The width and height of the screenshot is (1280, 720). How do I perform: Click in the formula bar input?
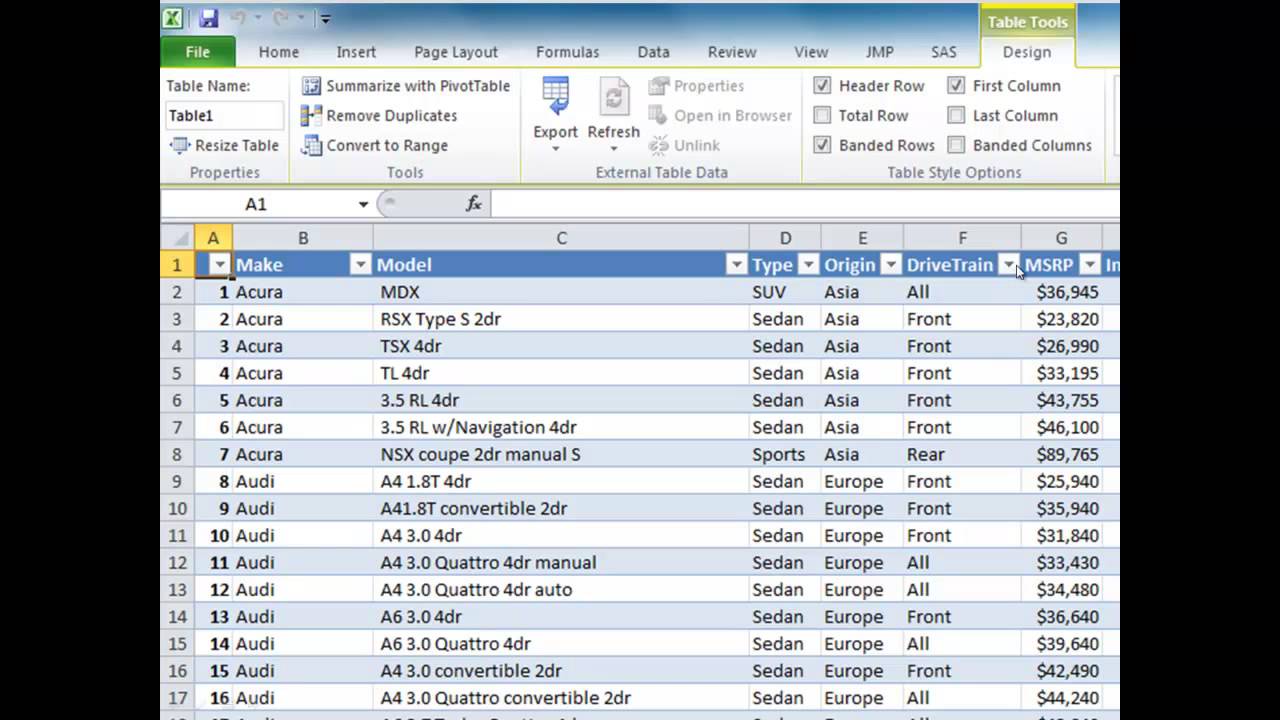click(x=805, y=204)
